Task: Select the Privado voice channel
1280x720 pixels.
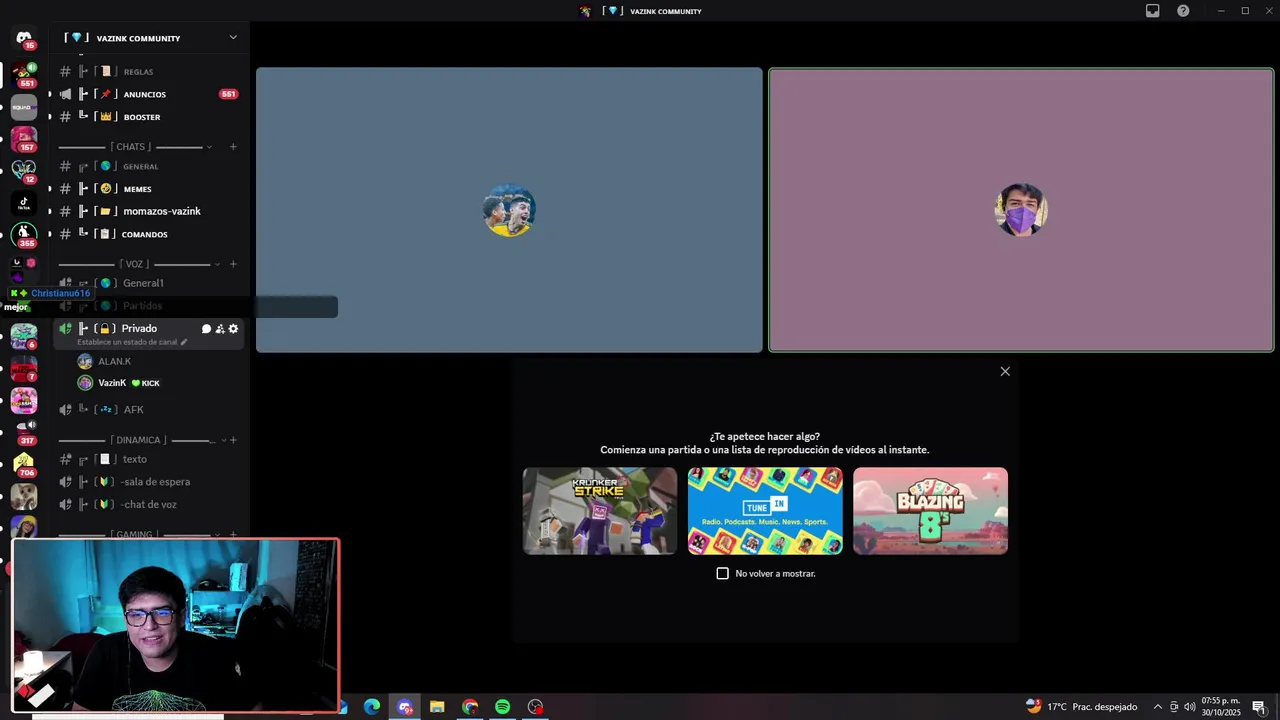Action: pyautogui.click(x=139, y=328)
